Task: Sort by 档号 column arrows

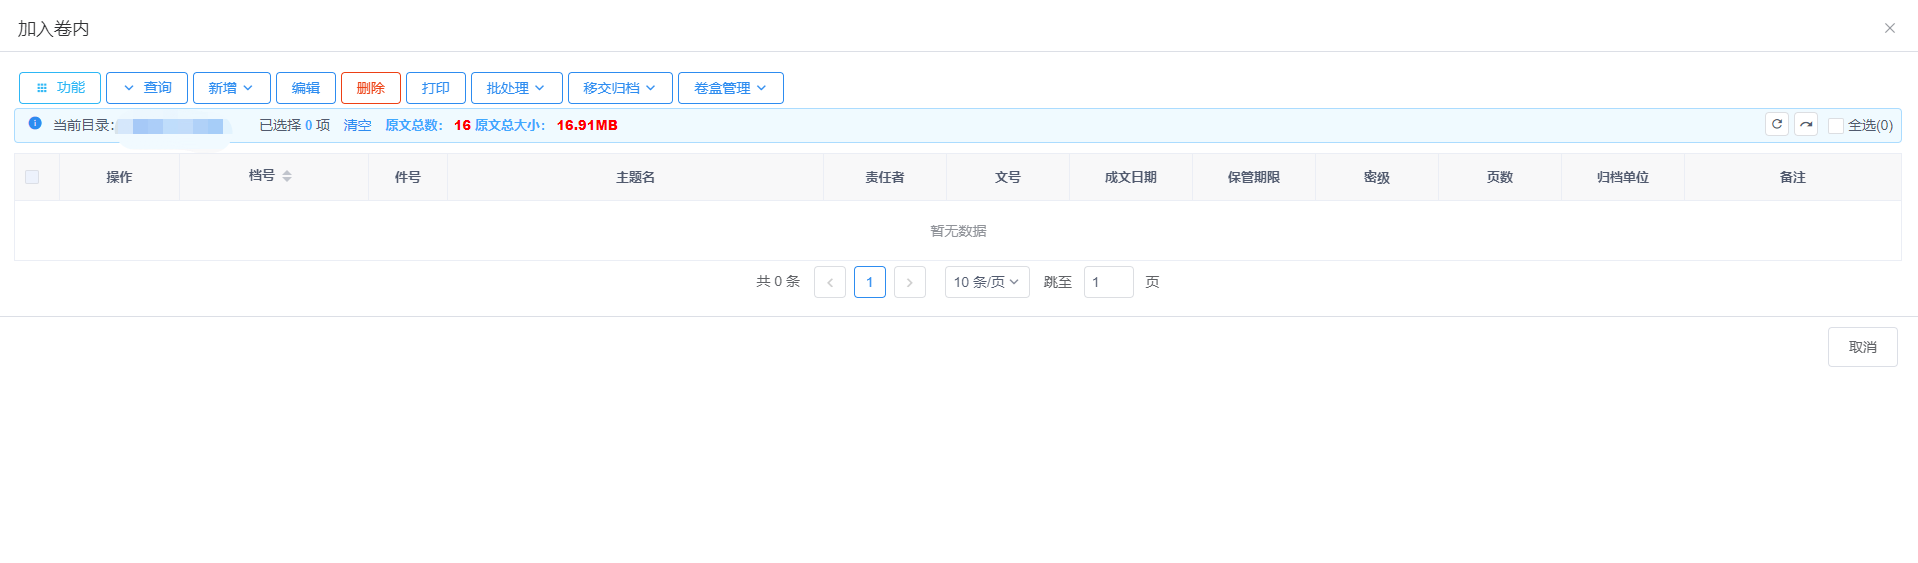Action: click(287, 176)
